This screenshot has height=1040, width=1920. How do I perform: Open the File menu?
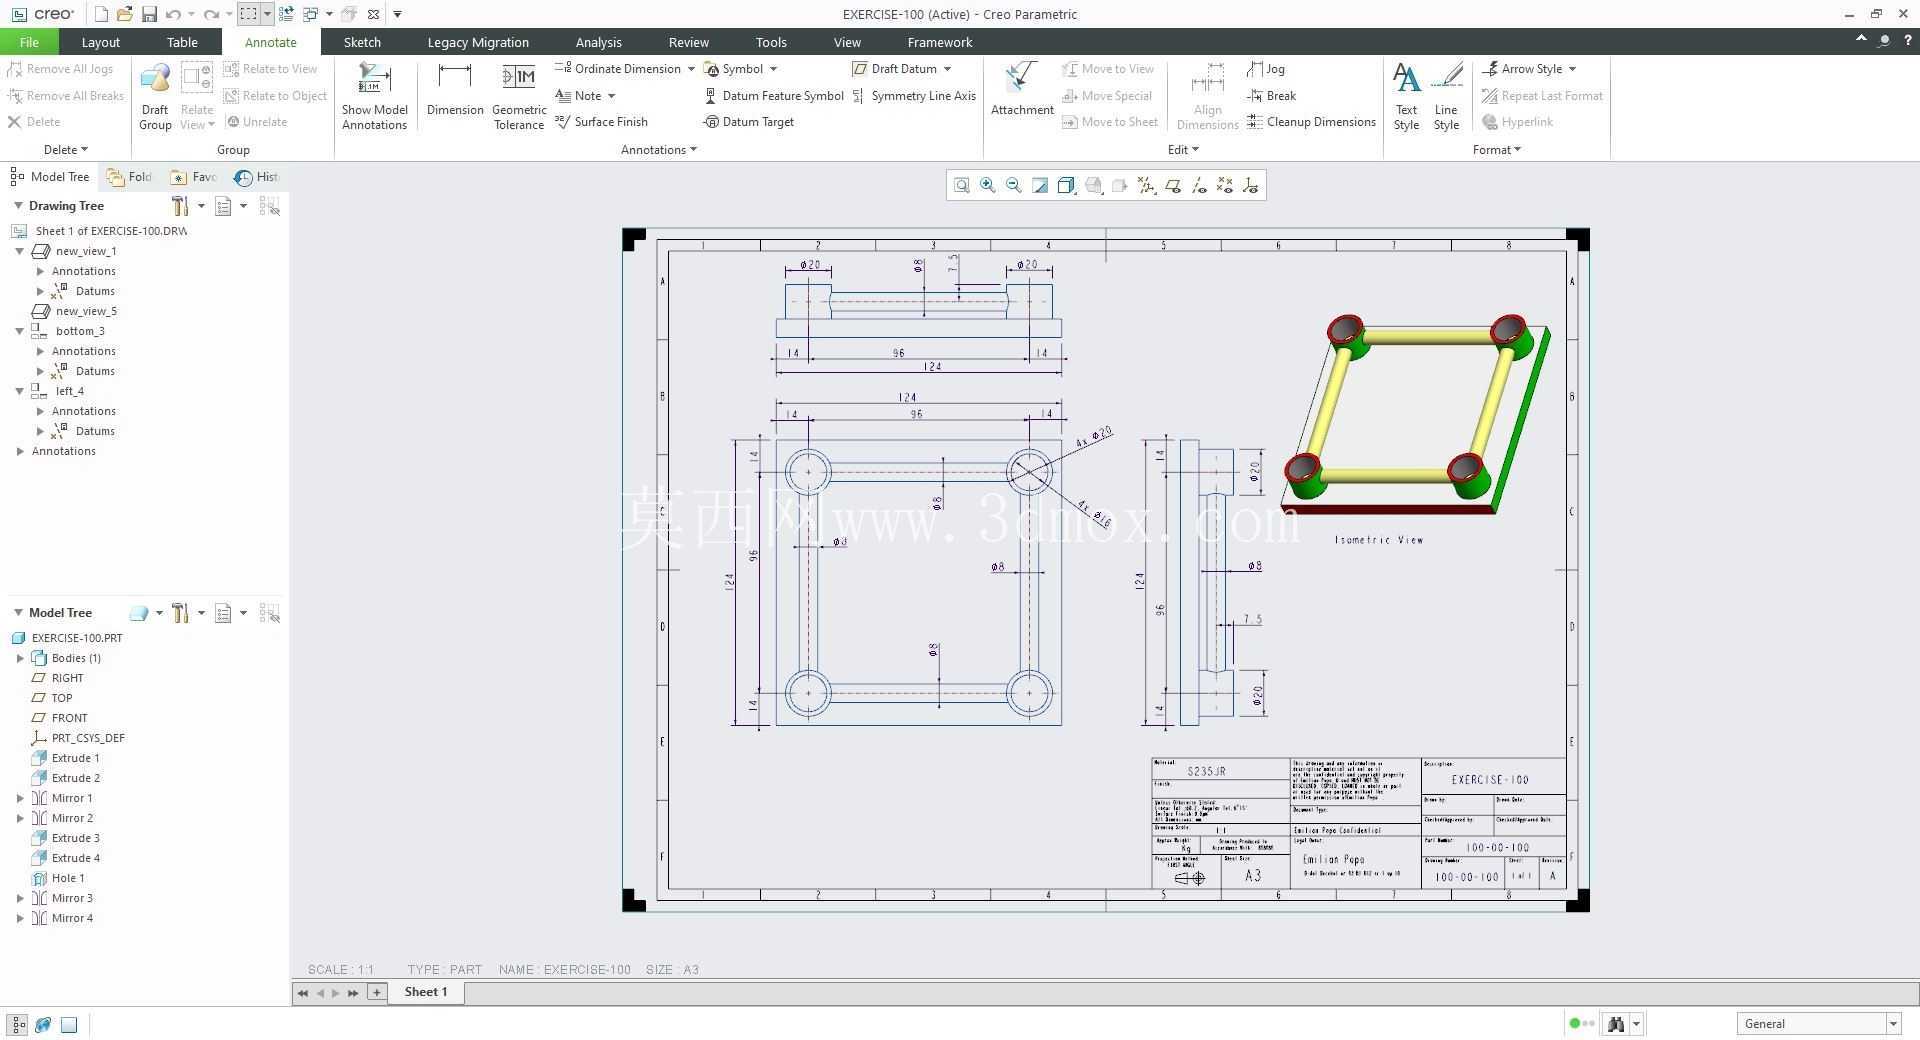click(29, 42)
